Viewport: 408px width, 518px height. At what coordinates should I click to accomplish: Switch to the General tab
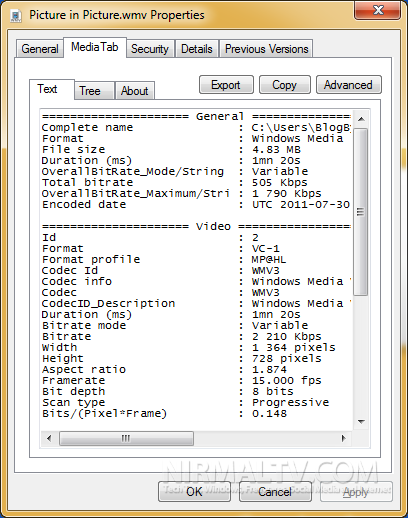pos(40,49)
